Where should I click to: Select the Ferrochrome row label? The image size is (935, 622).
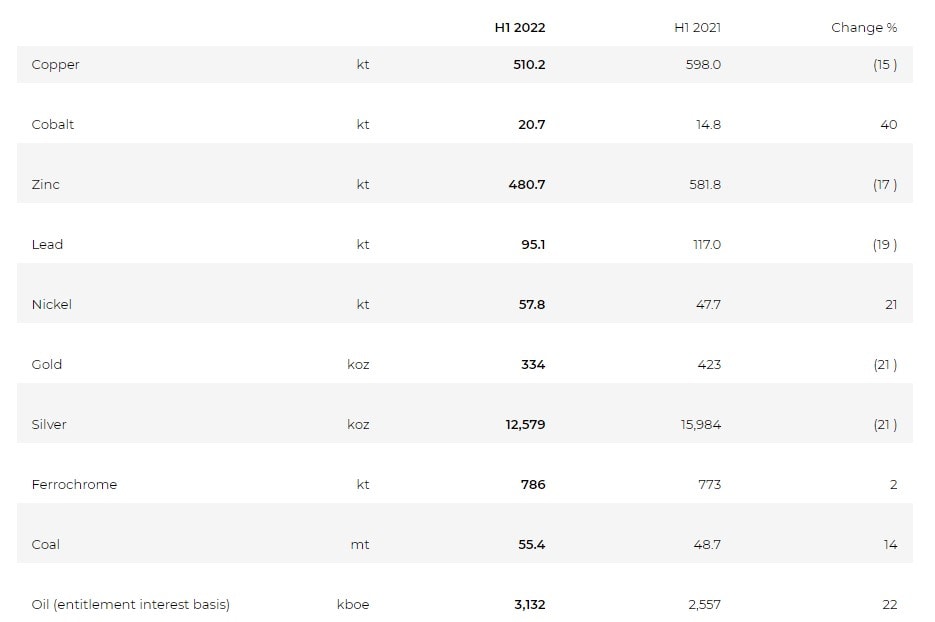point(74,485)
